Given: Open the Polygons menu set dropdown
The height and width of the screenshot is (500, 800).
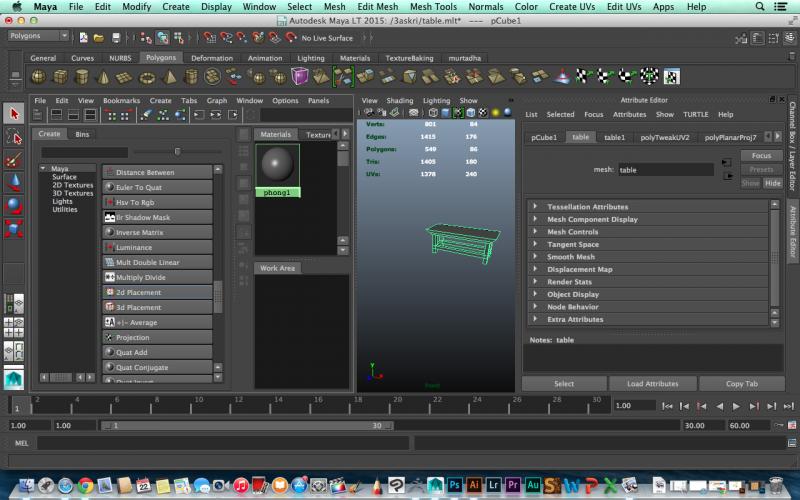Looking at the screenshot, I should point(39,36).
